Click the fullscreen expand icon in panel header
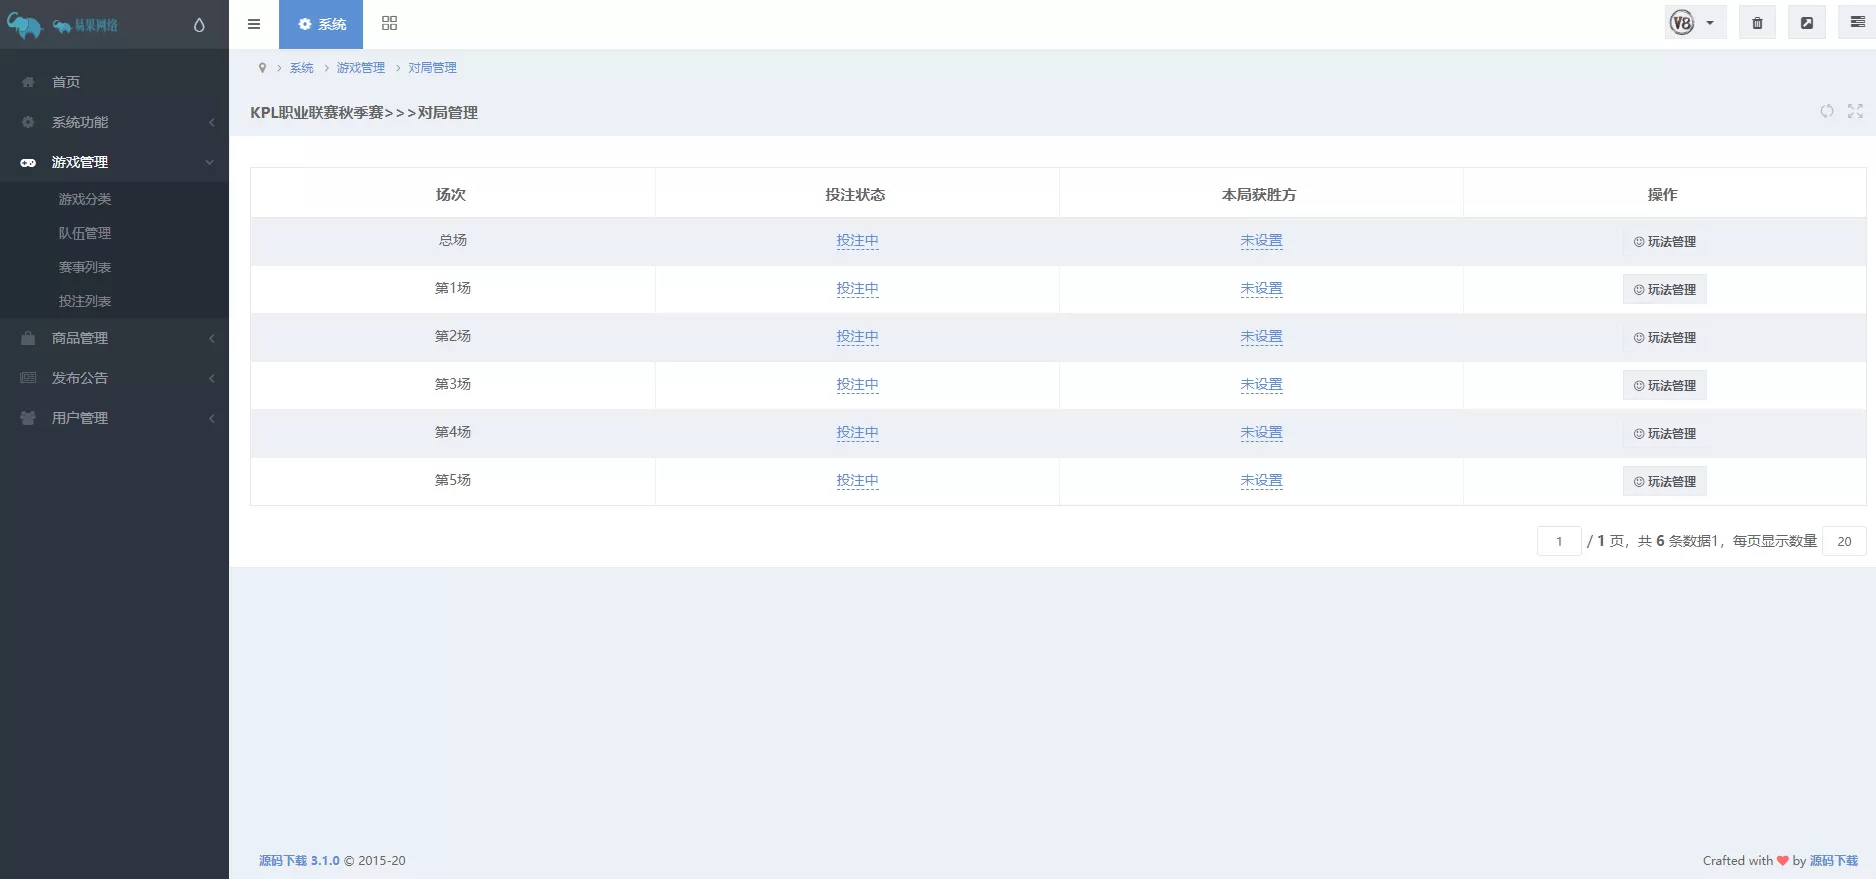1876x879 pixels. point(1855,111)
